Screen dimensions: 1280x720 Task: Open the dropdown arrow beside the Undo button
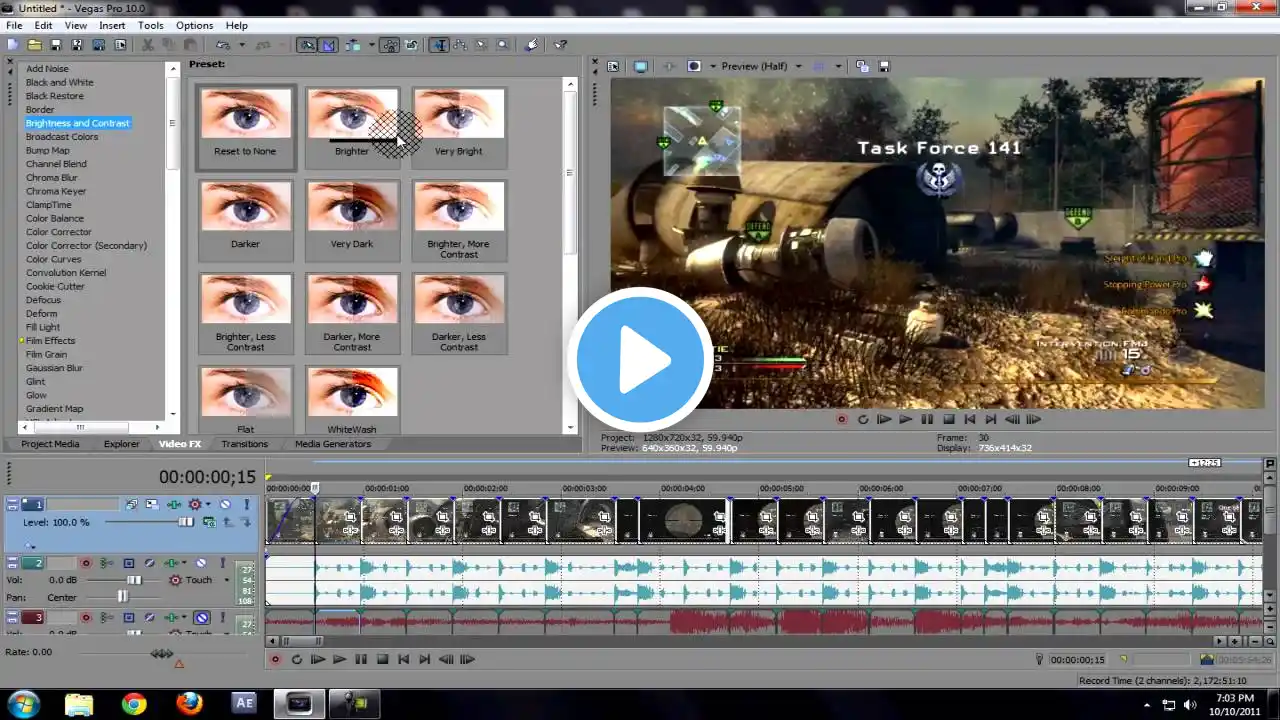[242, 45]
